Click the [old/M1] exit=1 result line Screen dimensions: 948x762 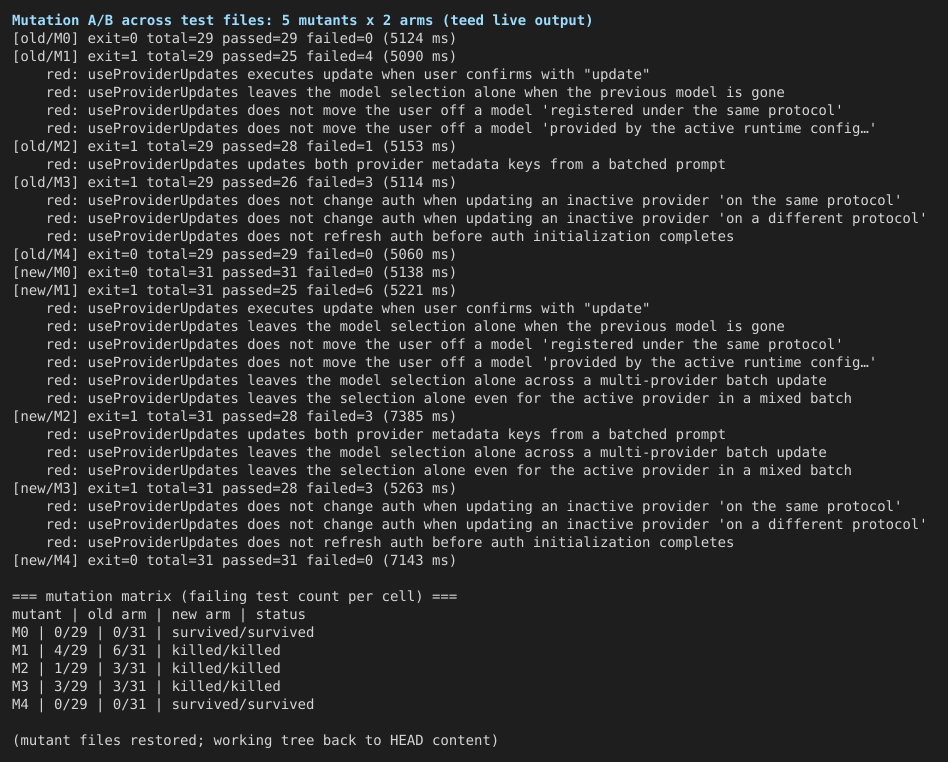click(x=234, y=56)
